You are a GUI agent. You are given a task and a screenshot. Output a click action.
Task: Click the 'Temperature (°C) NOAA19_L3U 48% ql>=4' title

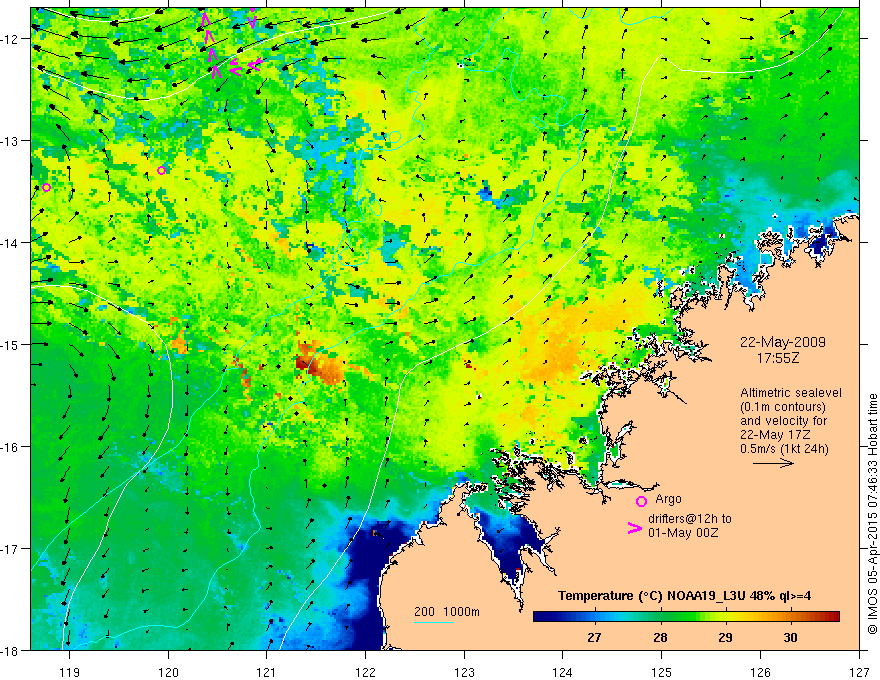[x=684, y=596]
